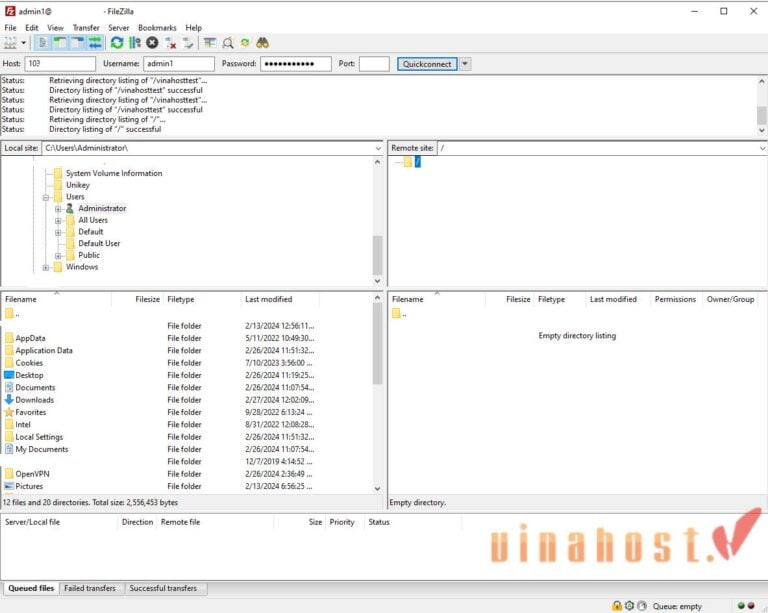Open Site Manager dropdown arrow
Viewport: 768px width, 613px height.
(x=23, y=43)
